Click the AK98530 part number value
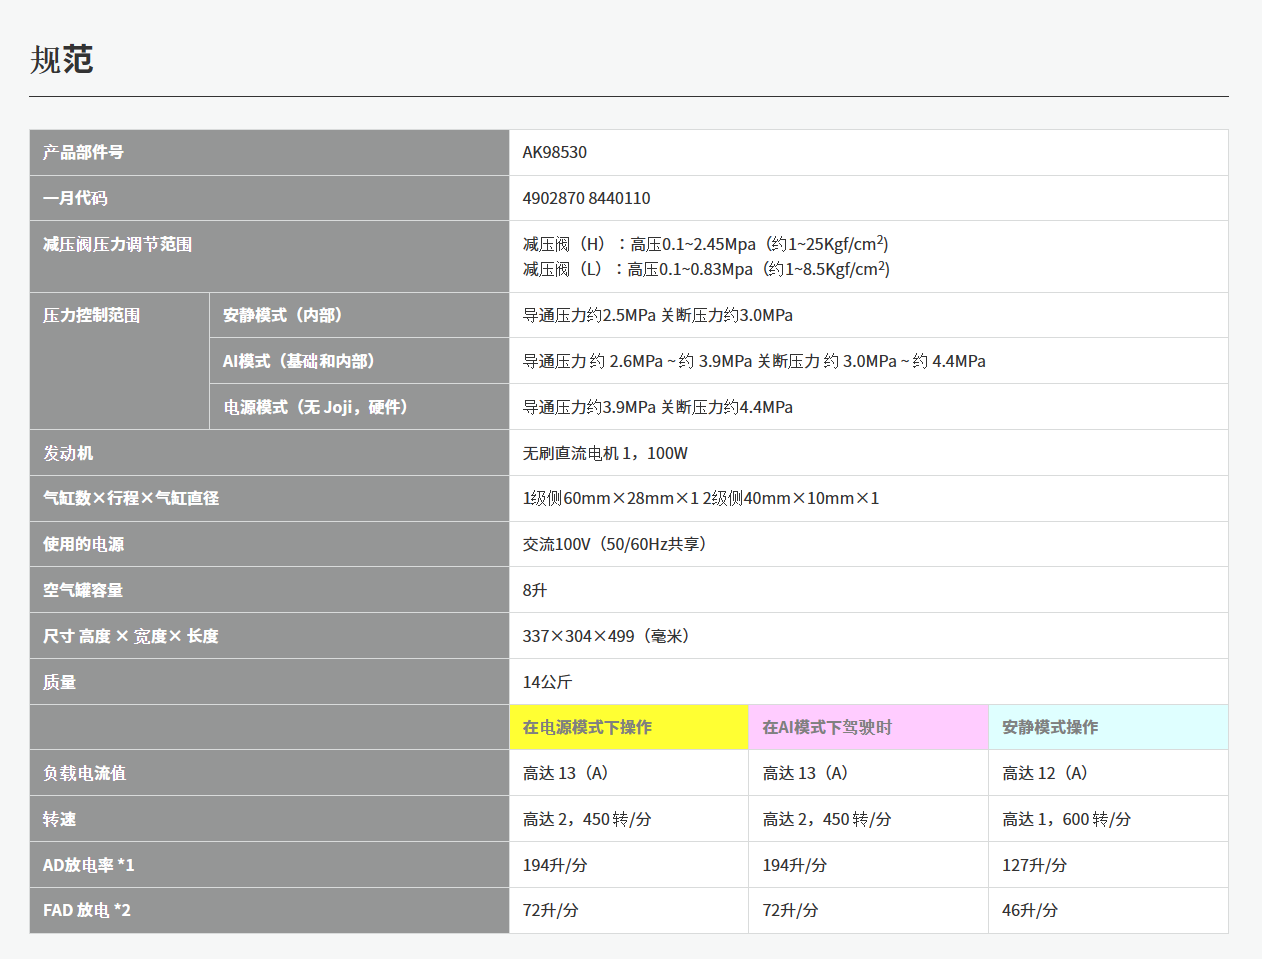This screenshot has height=959, width=1262. coord(555,152)
